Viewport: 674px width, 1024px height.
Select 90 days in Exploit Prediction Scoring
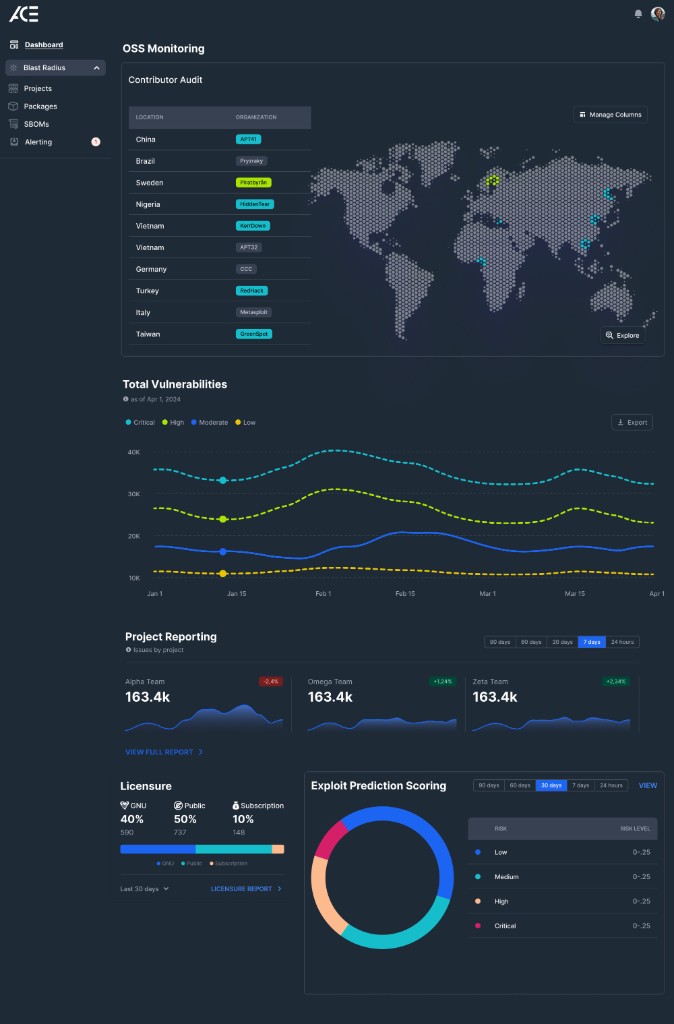(x=489, y=785)
